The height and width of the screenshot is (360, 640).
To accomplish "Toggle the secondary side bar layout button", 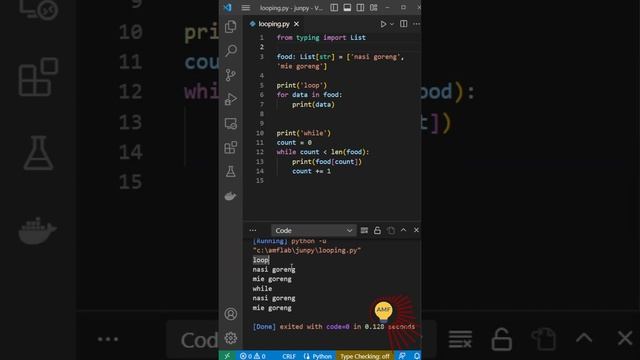I will [x=360, y=8].
